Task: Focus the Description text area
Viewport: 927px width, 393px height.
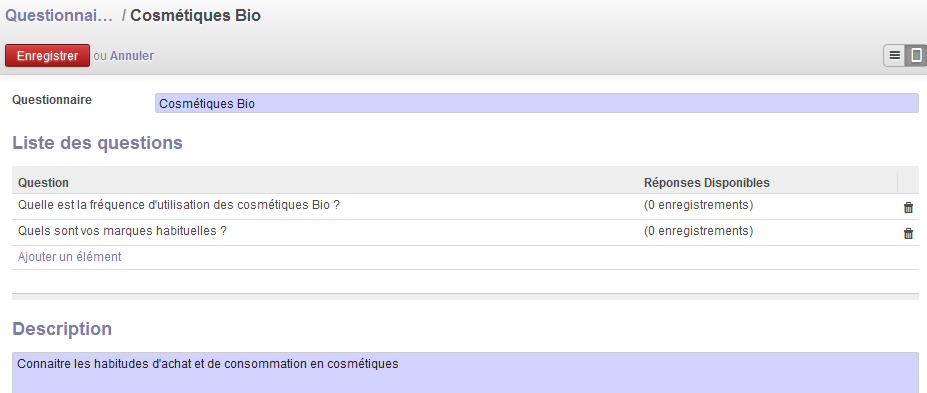Action: click(x=466, y=373)
